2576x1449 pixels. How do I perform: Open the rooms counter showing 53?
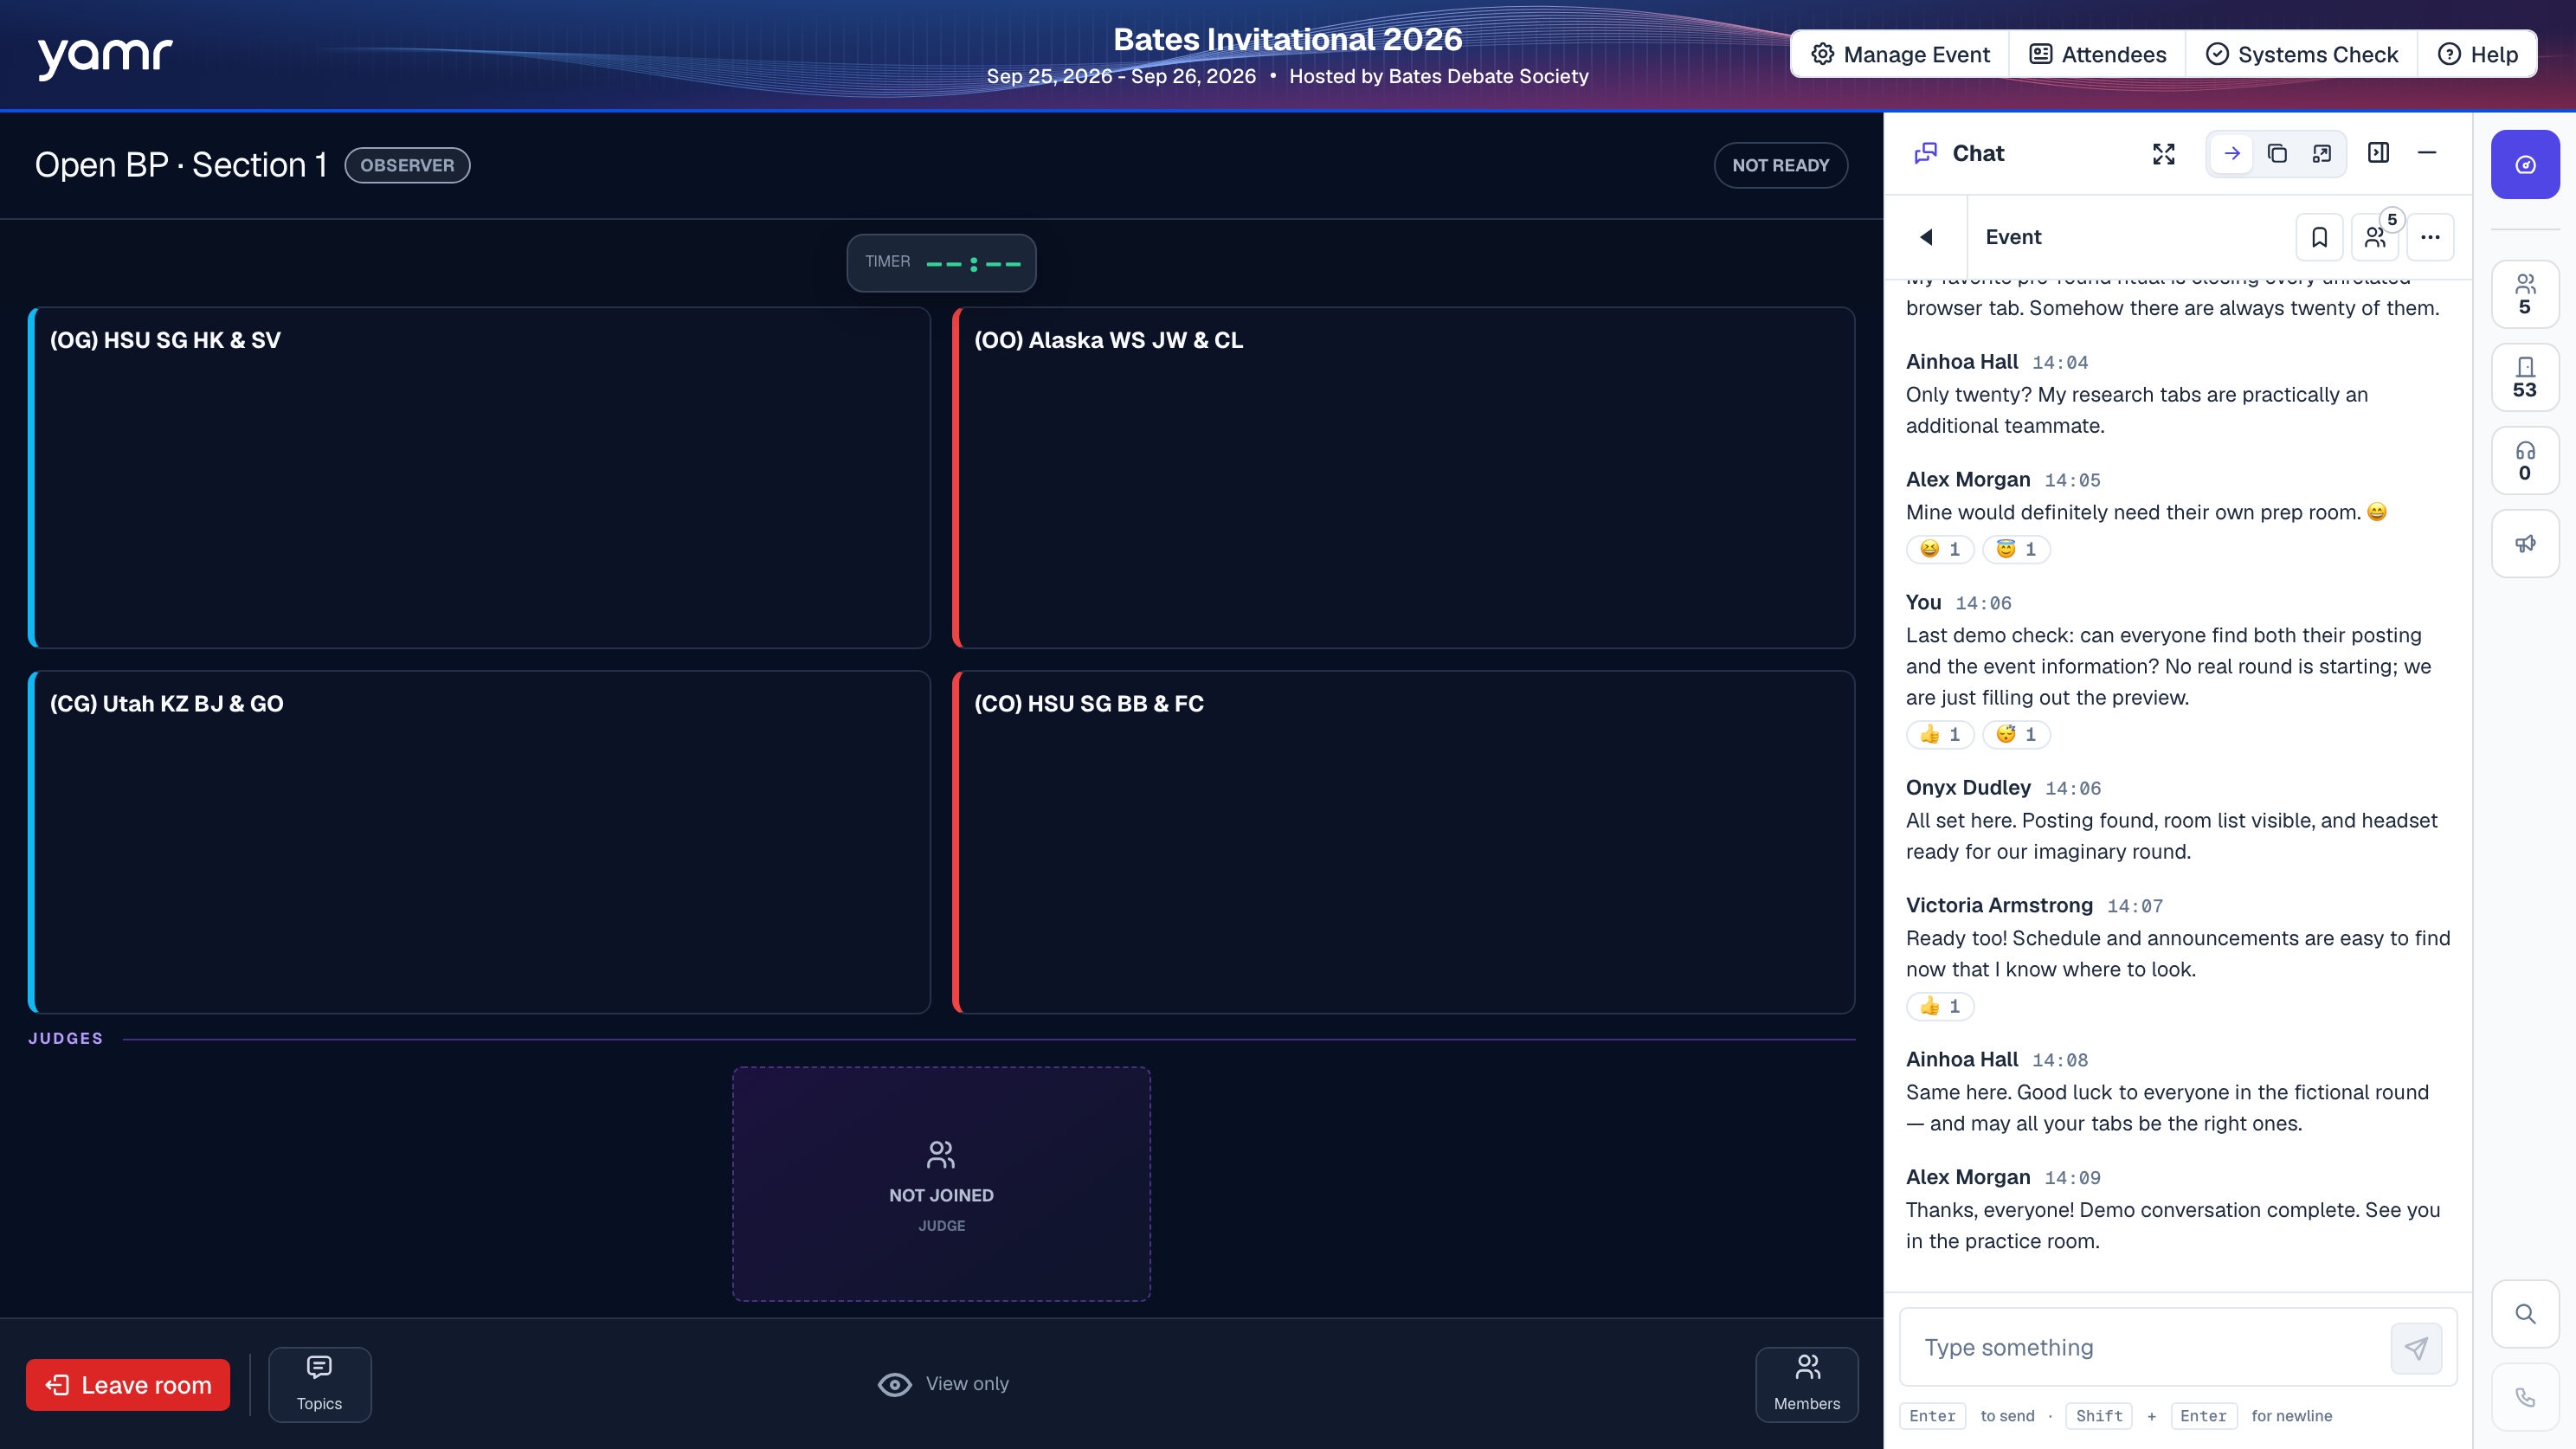coord(2525,377)
